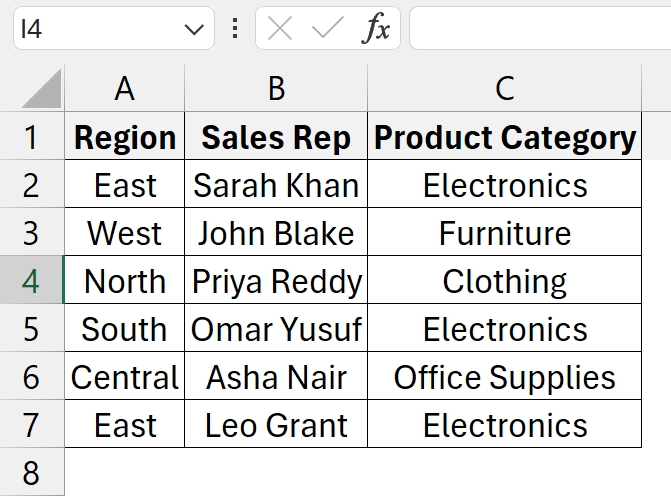Select column B header
This screenshot has width=671, height=496.
point(276,89)
